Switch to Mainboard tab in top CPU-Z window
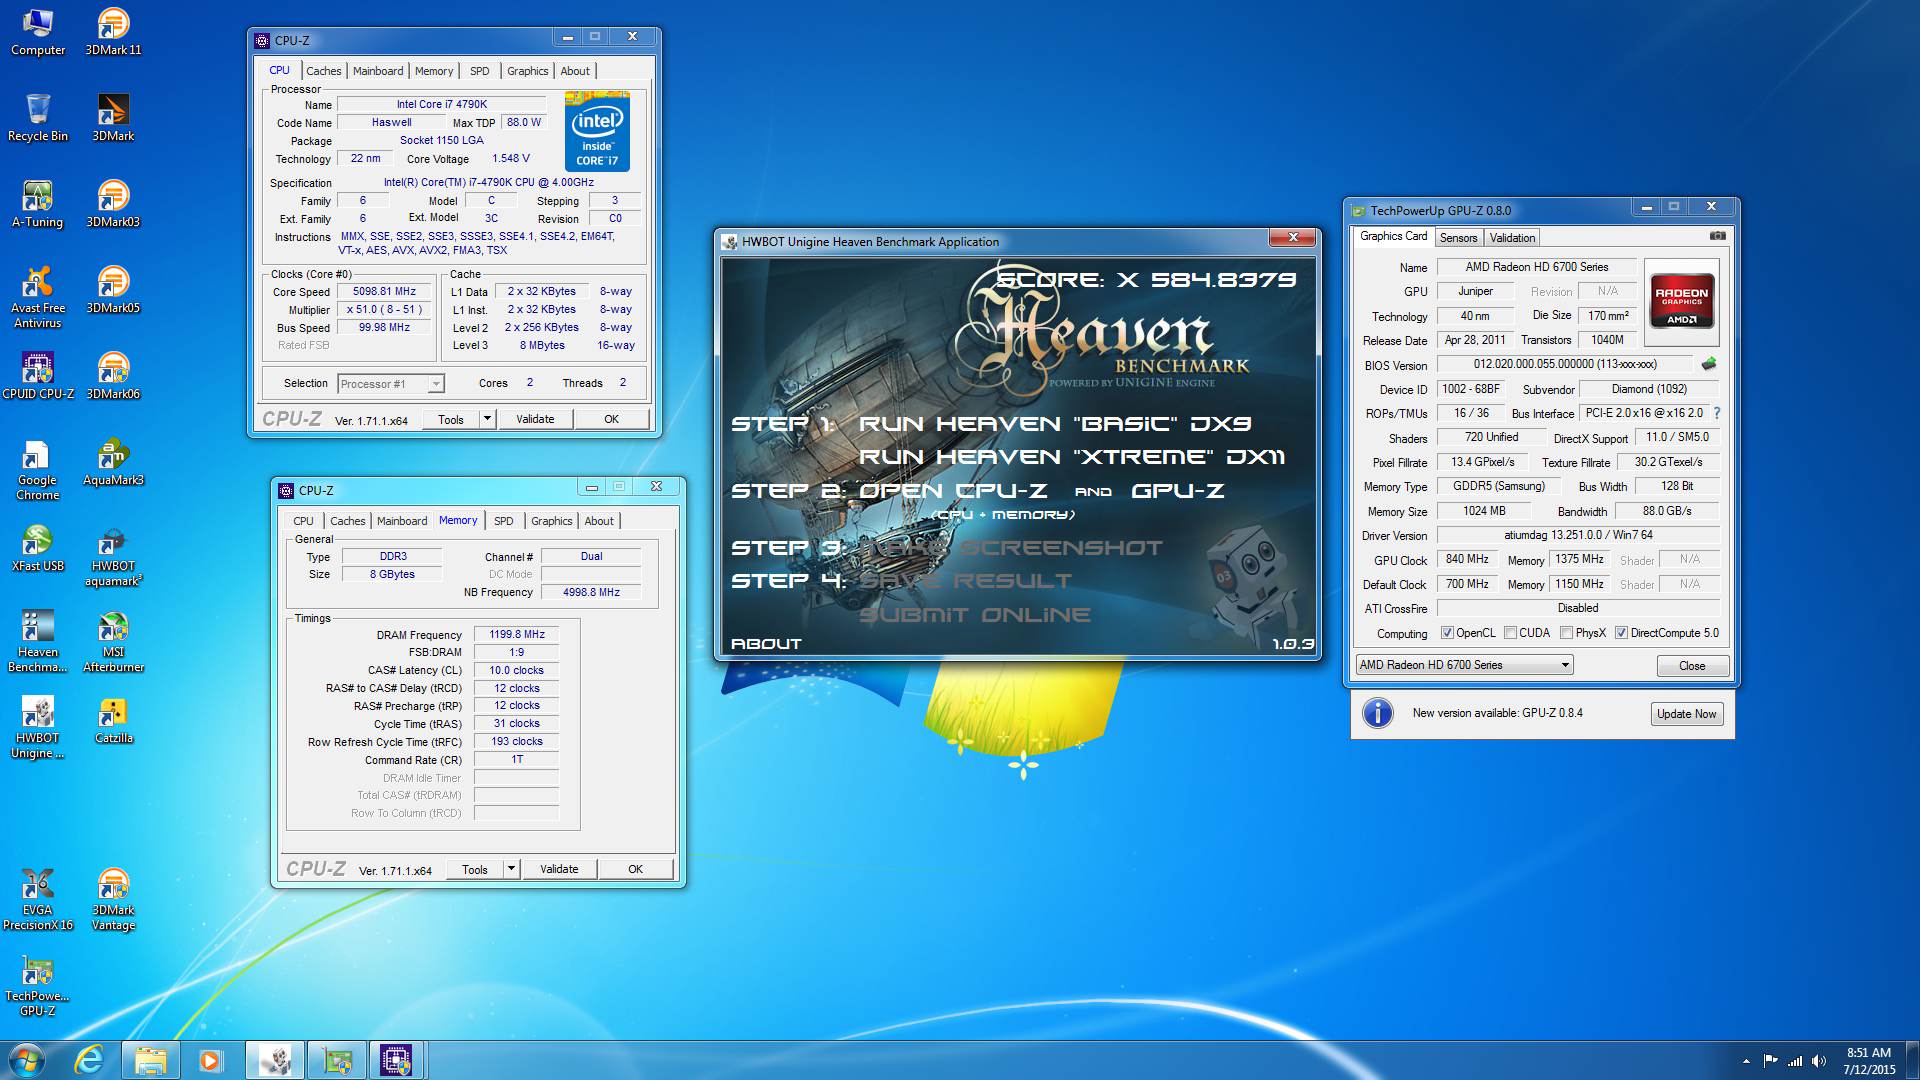The height and width of the screenshot is (1080, 1920). (378, 71)
